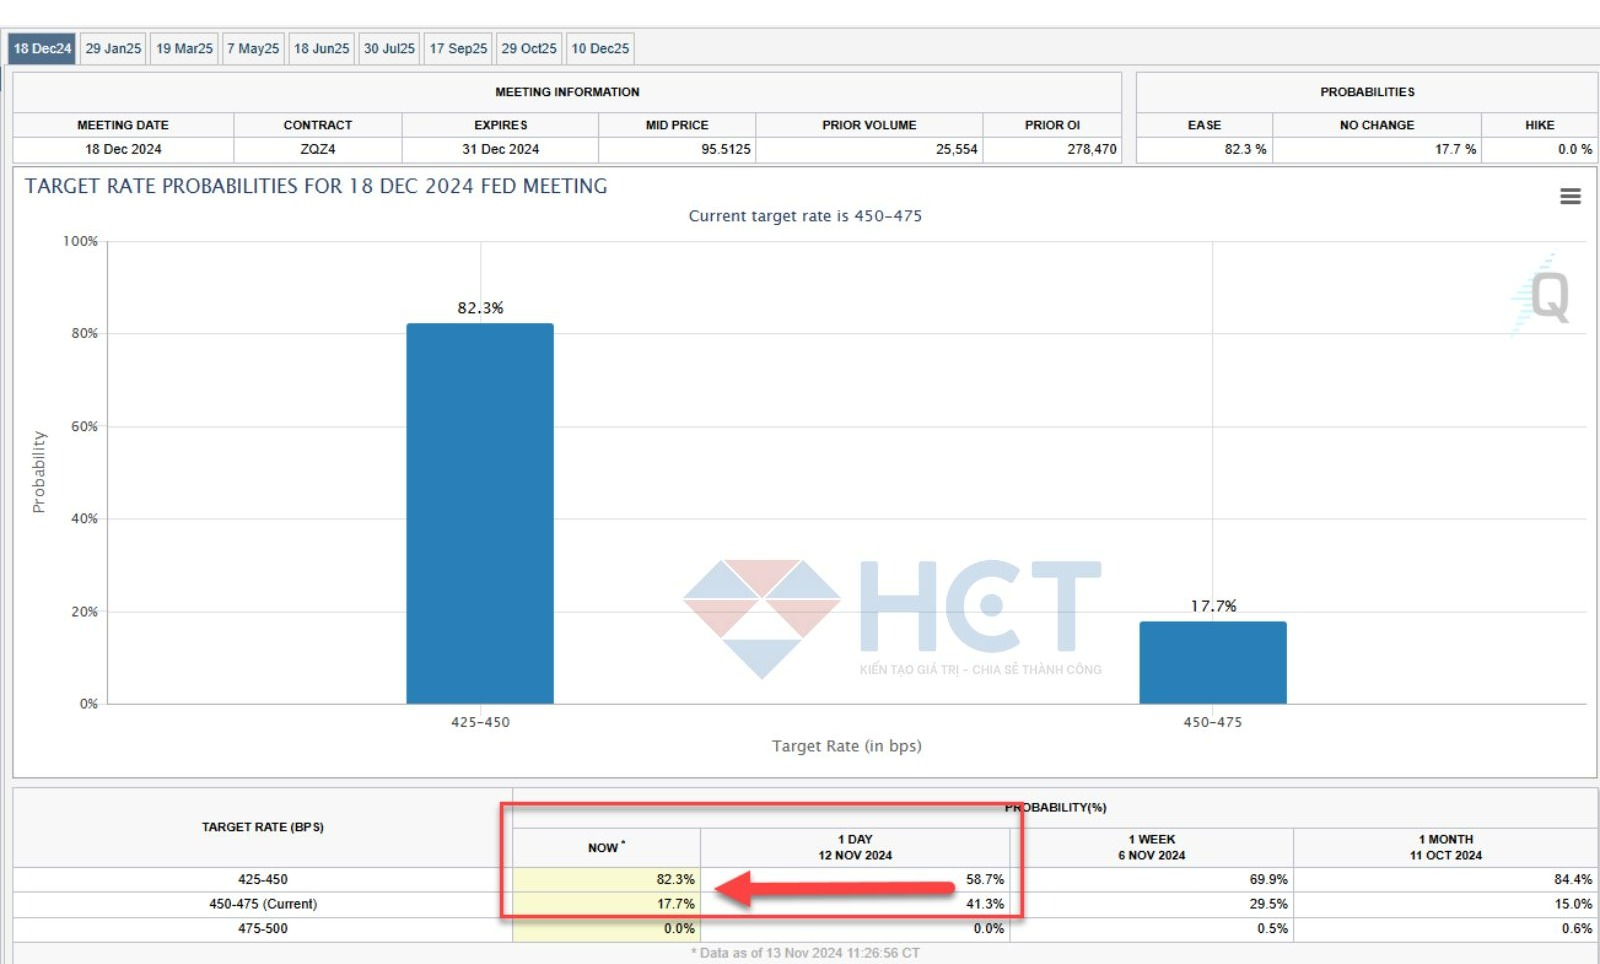Select the 19 Mar25 meeting tab

click(184, 48)
